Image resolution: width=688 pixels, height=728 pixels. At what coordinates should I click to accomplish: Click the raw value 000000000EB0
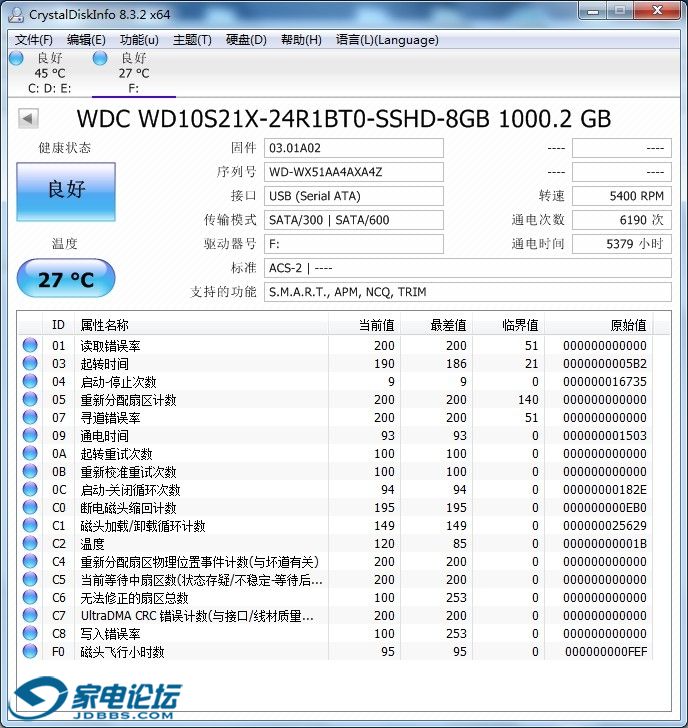[x=605, y=507]
